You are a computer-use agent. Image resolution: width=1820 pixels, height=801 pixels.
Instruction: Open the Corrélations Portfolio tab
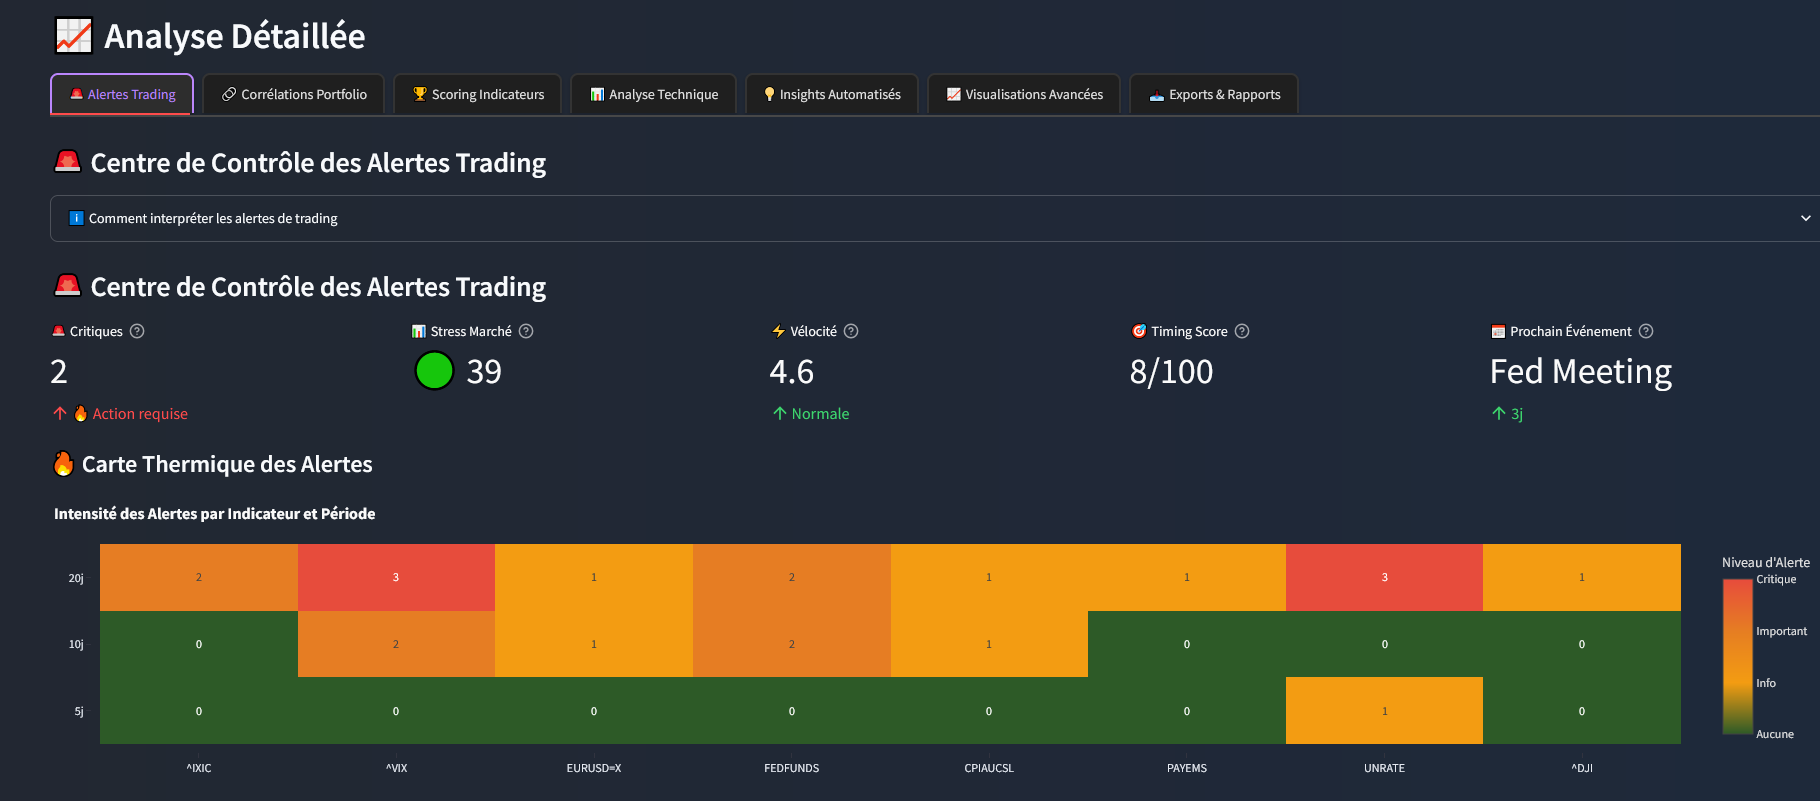point(294,94)
